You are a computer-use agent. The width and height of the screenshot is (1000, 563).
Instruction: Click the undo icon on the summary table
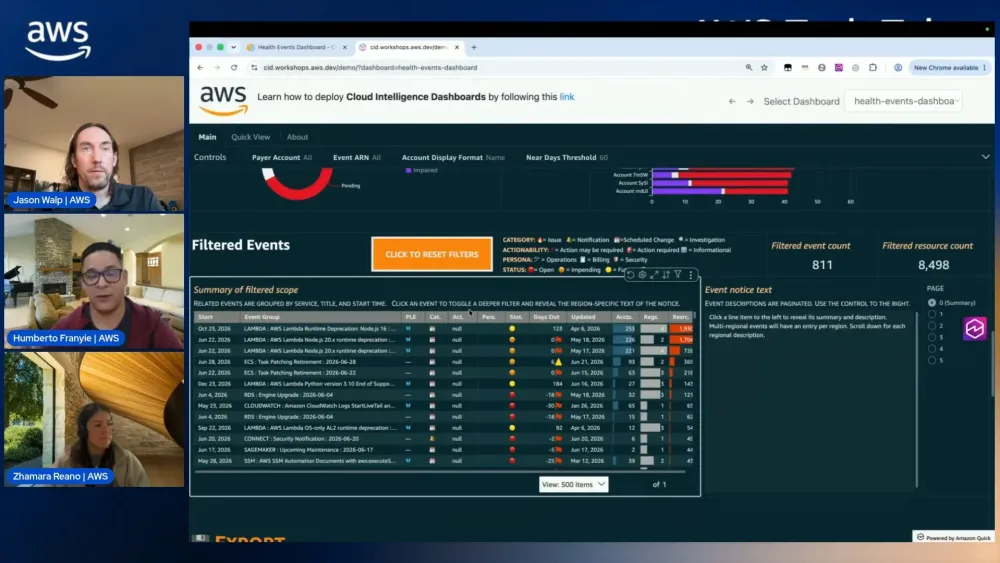[630, 275]
